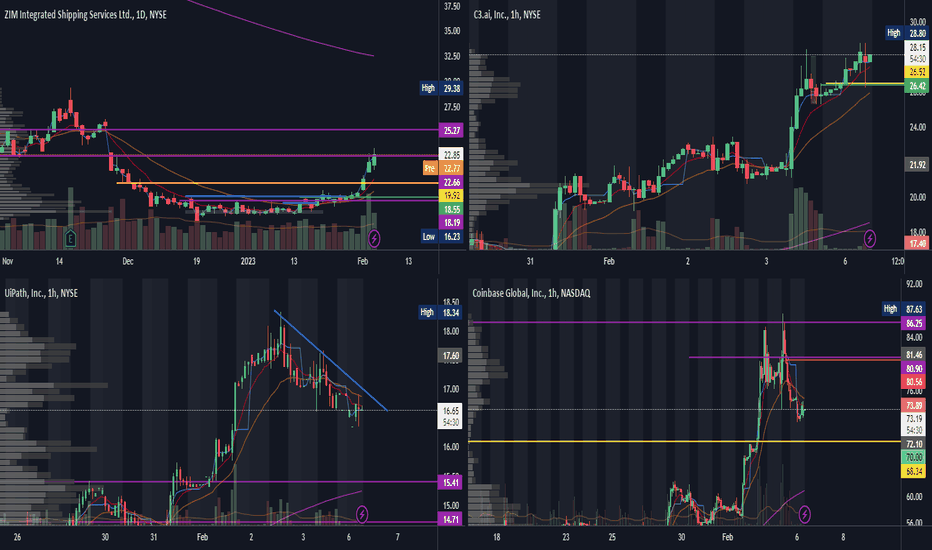
Task: Click the '26' date on UiPath time axis
Action: pyautogui.click(x=17, y=537)
